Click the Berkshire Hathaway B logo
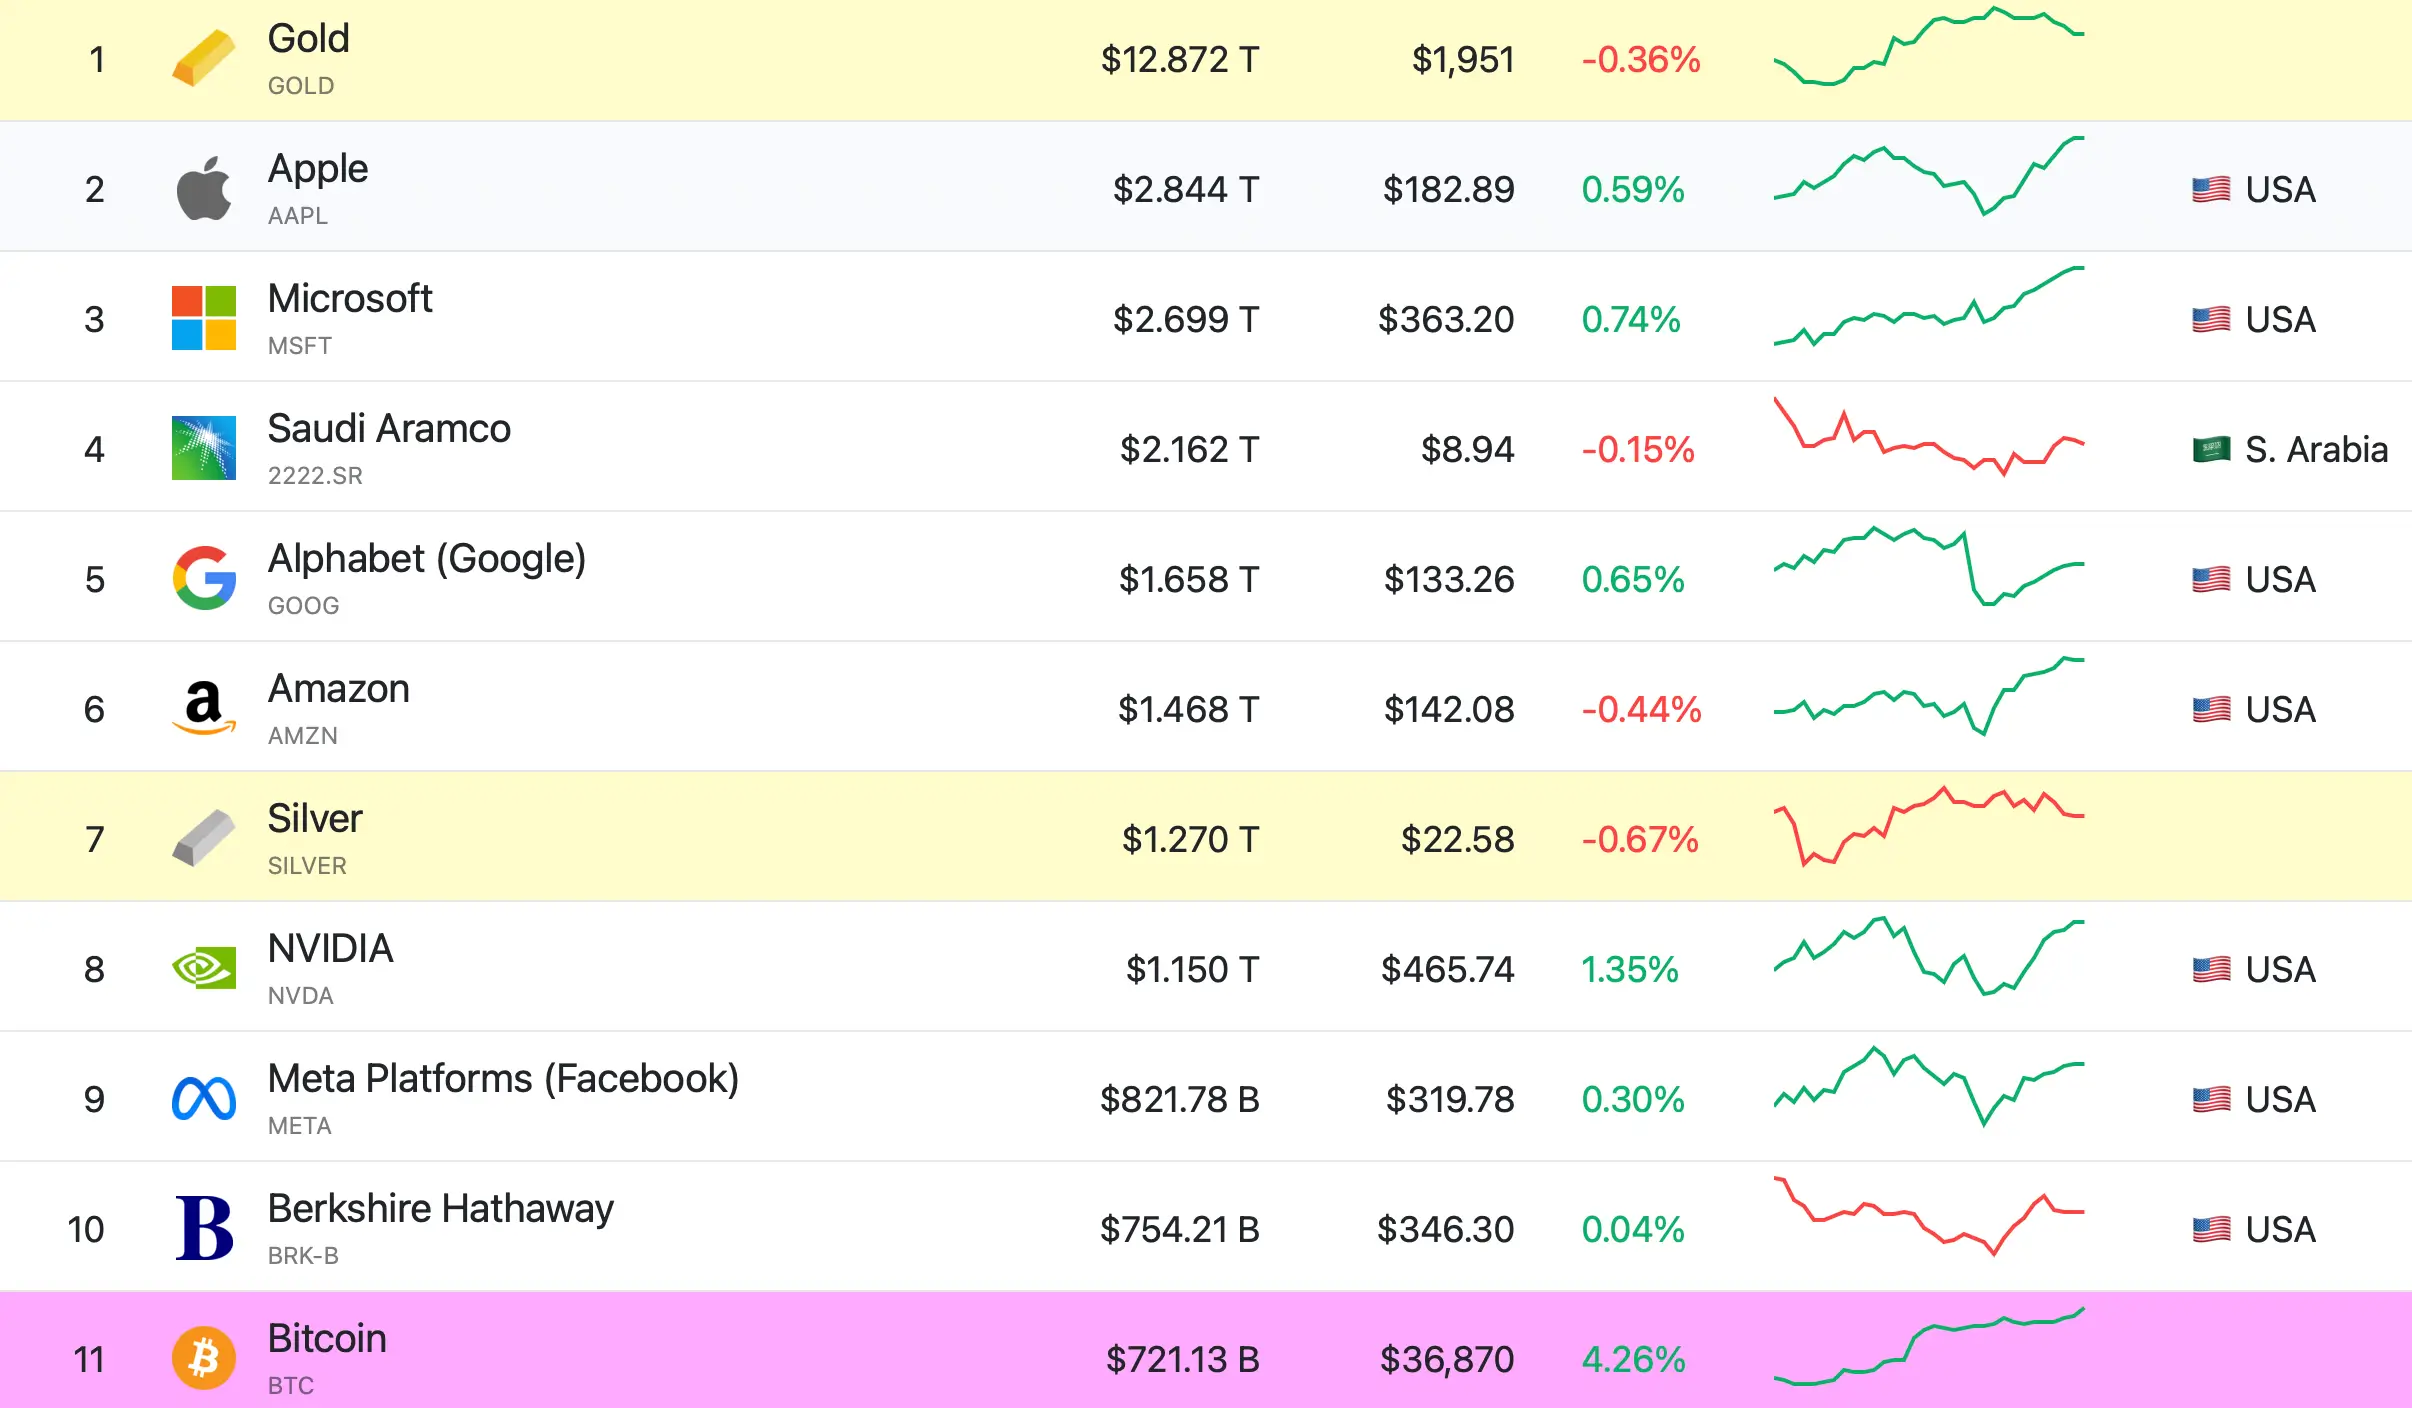Viewport: 2412px width, 1408px height. coord(203,1228)
